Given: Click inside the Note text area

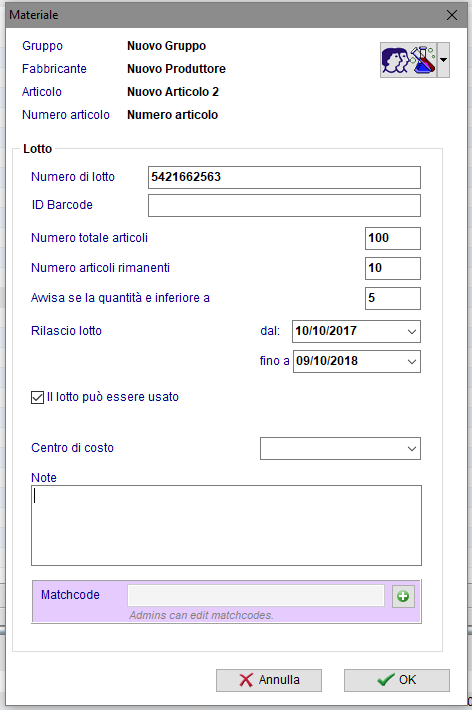Looking at the screenshot, I should tap(226, 525).
